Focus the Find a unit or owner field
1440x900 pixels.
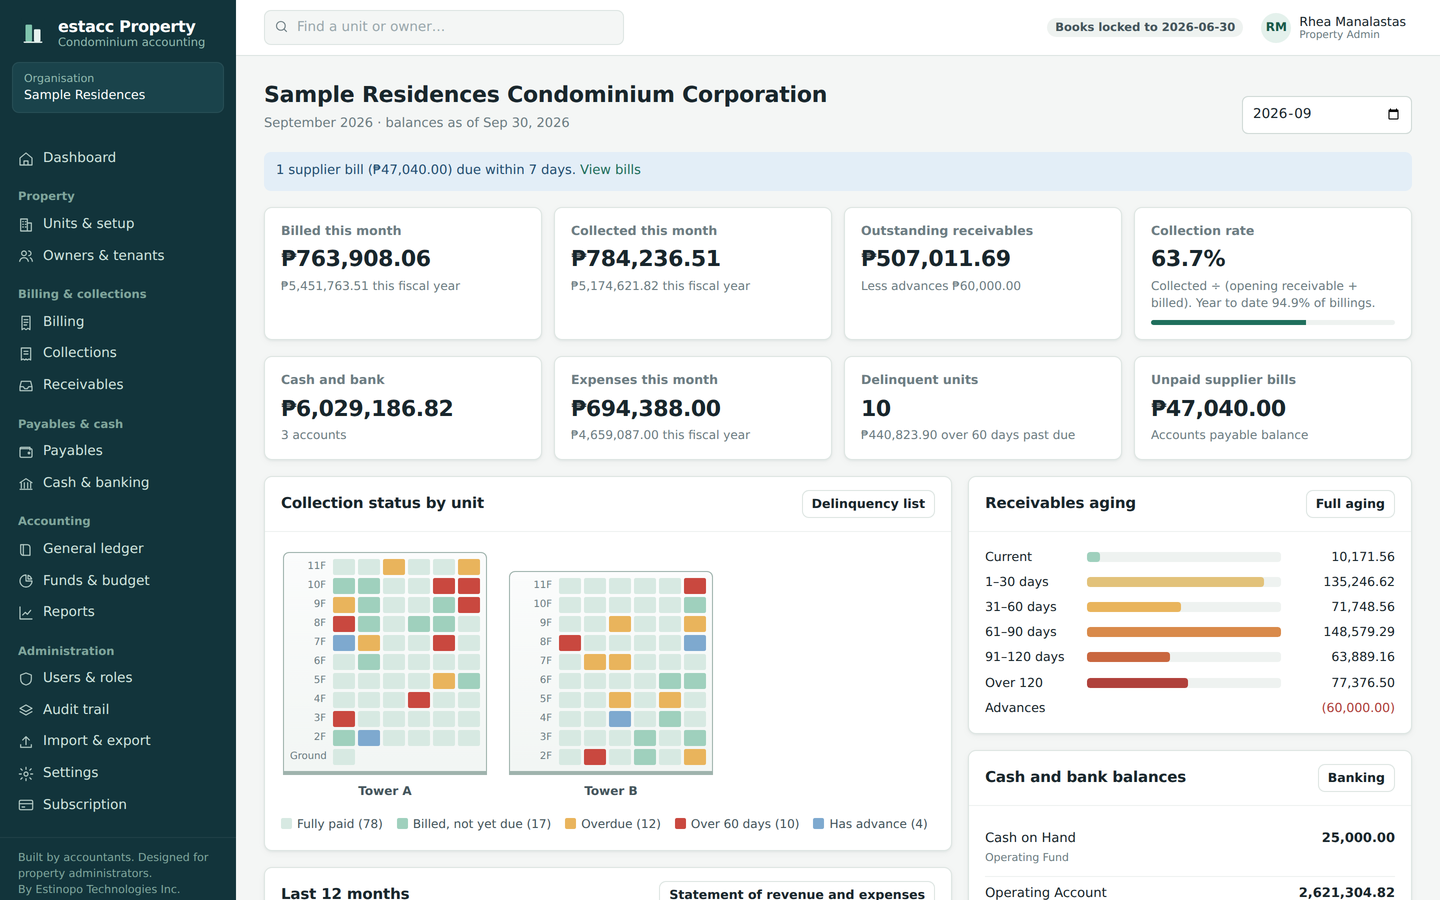pos(444,27)
